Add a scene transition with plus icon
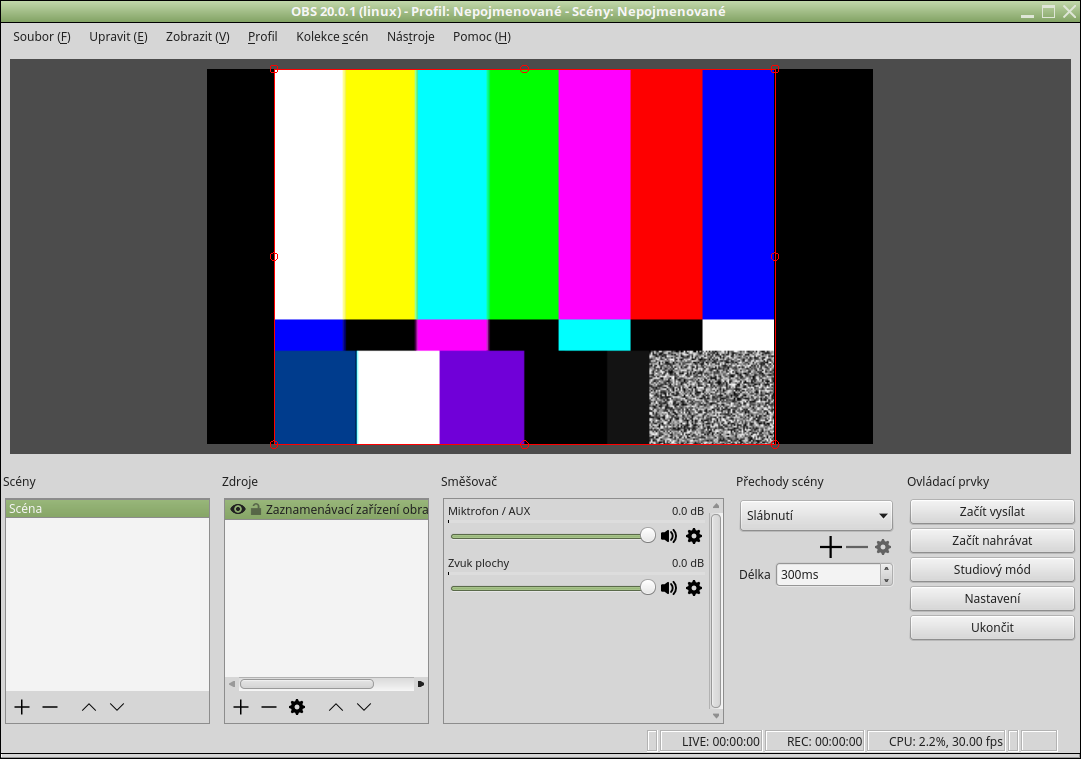Viewport: 1081px width, 759px height. click(831, 547)
